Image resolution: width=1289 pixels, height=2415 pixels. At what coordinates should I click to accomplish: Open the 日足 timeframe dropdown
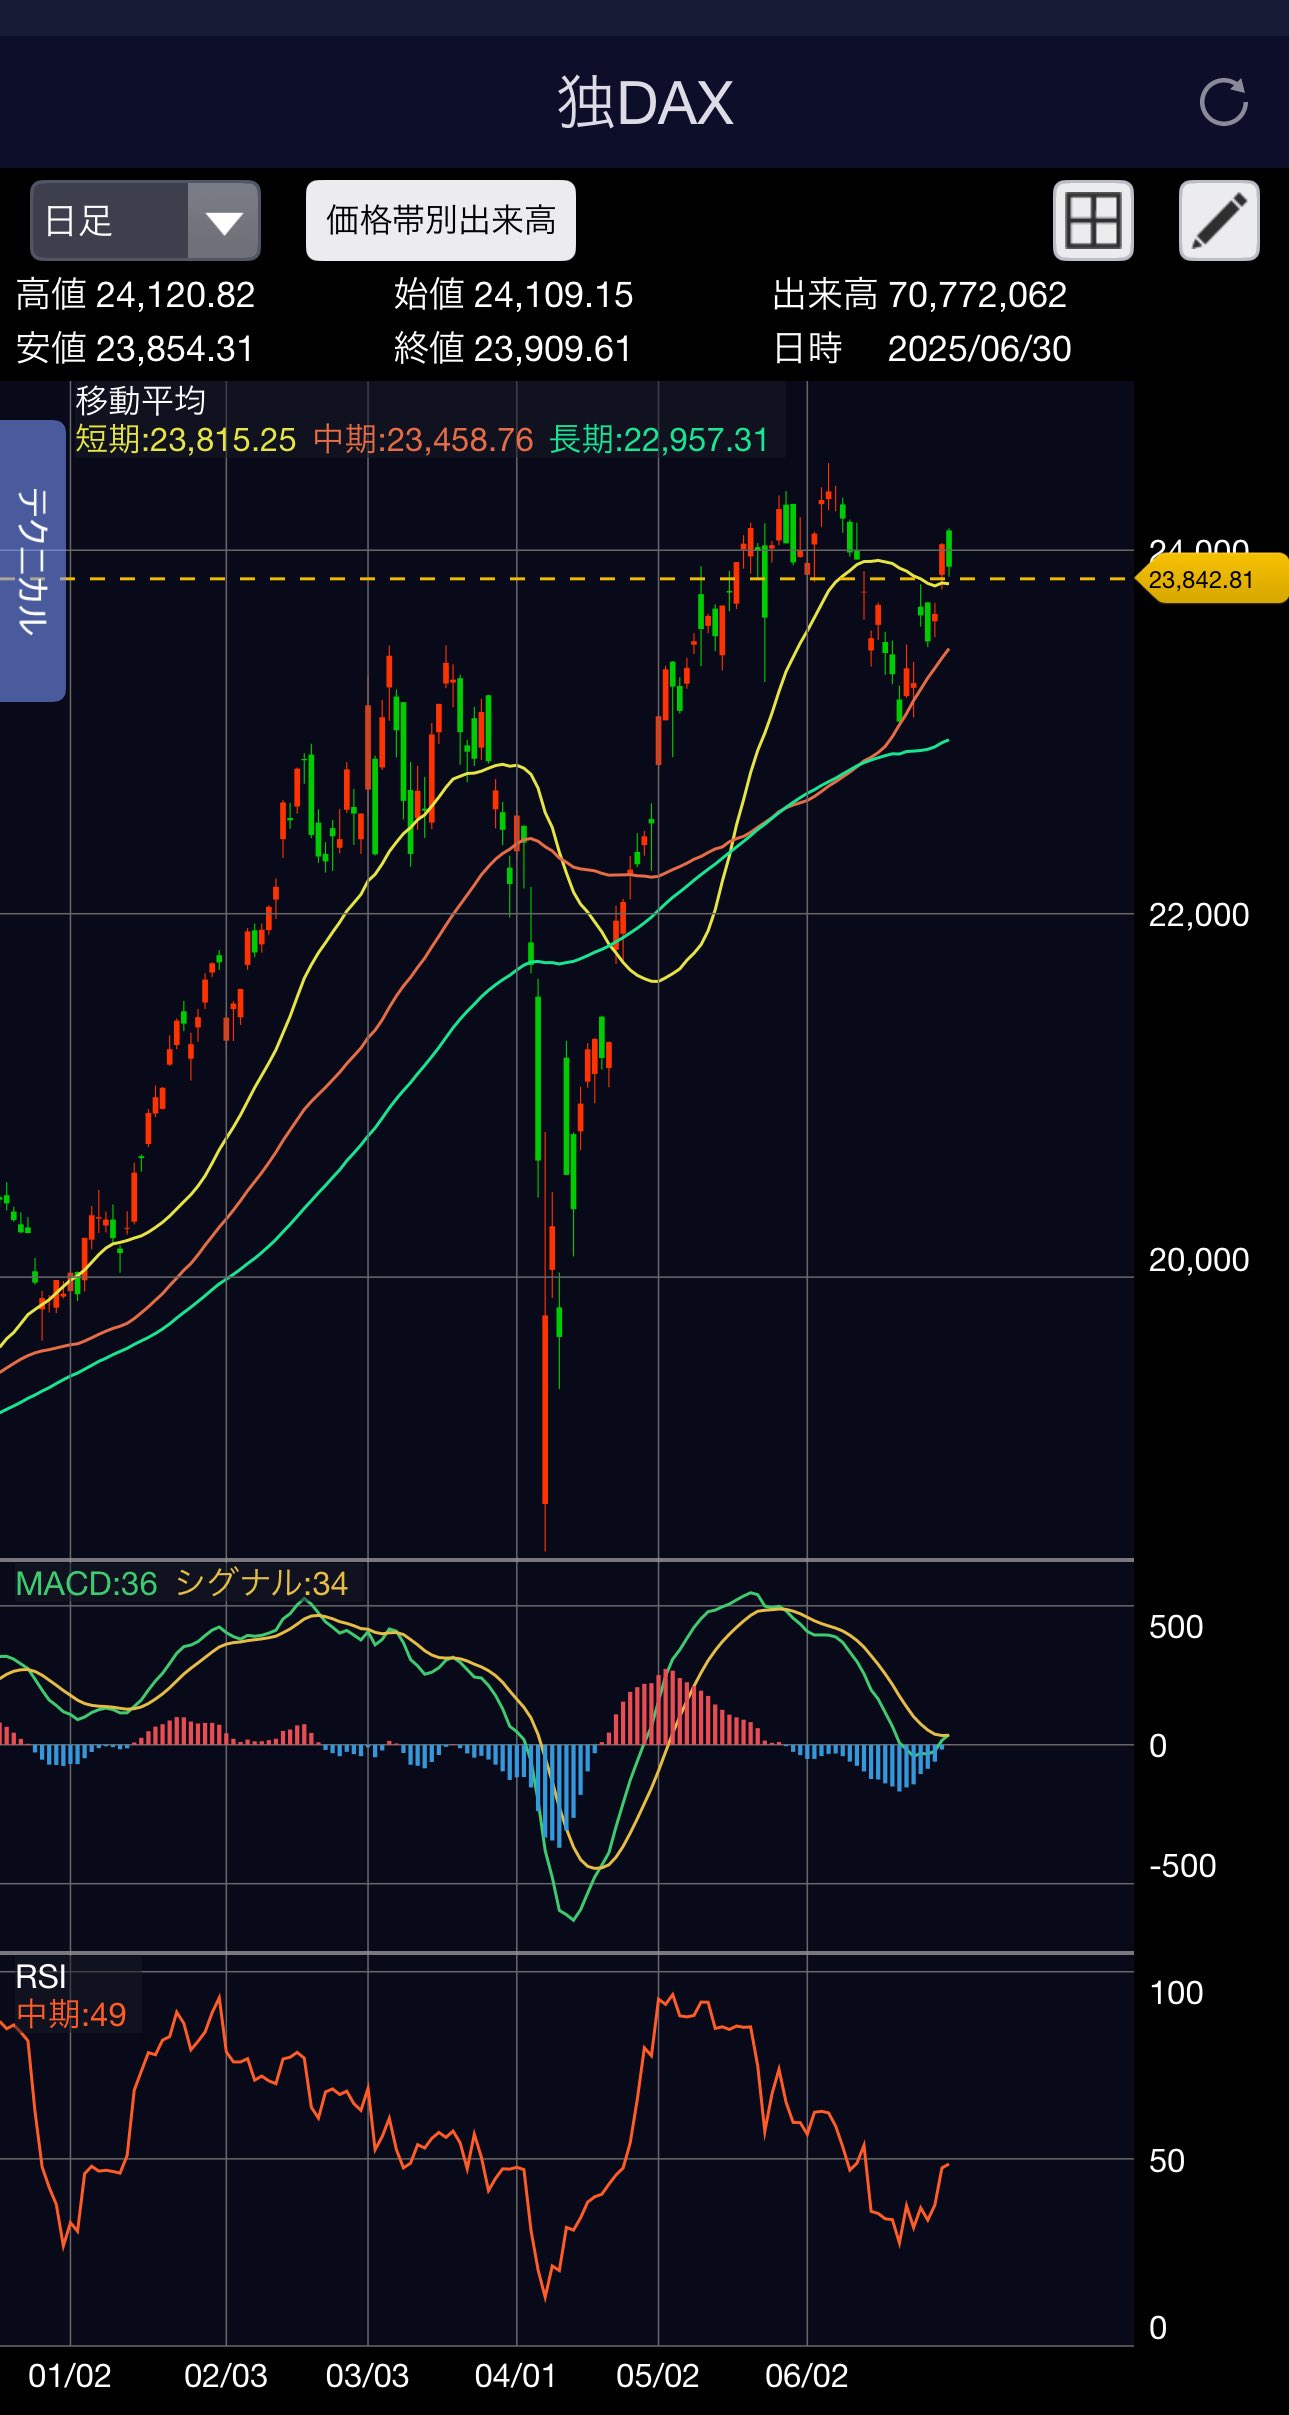146,221
